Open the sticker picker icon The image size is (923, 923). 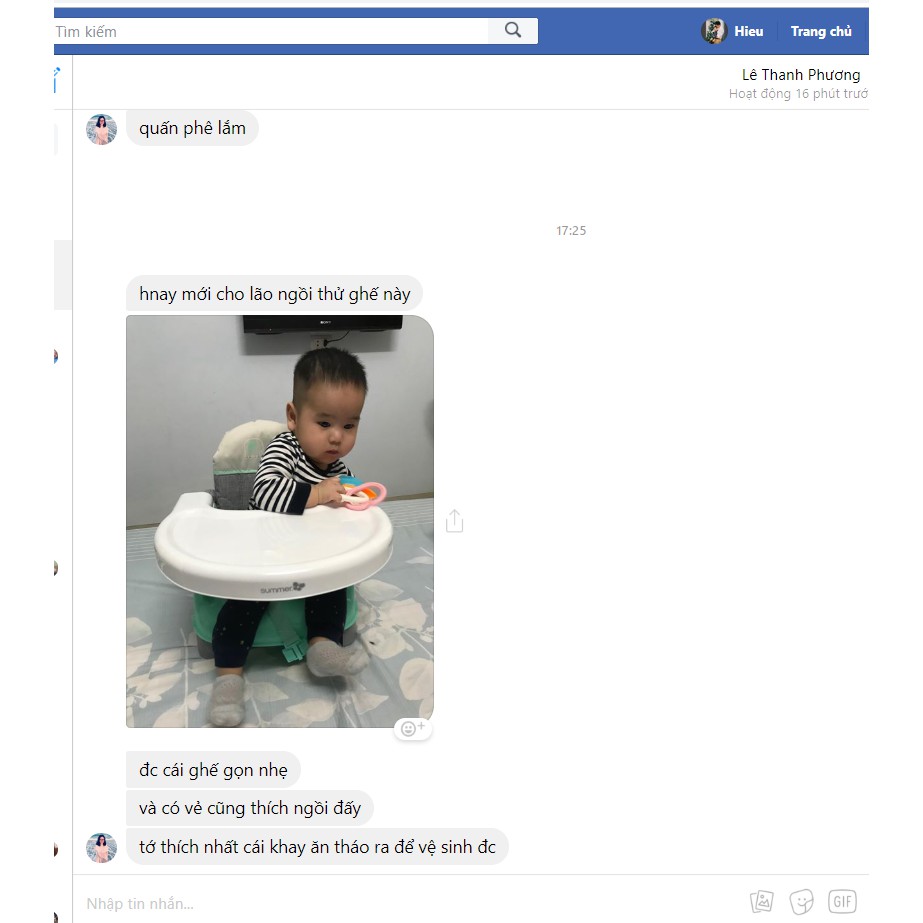(x=802, y=901)
